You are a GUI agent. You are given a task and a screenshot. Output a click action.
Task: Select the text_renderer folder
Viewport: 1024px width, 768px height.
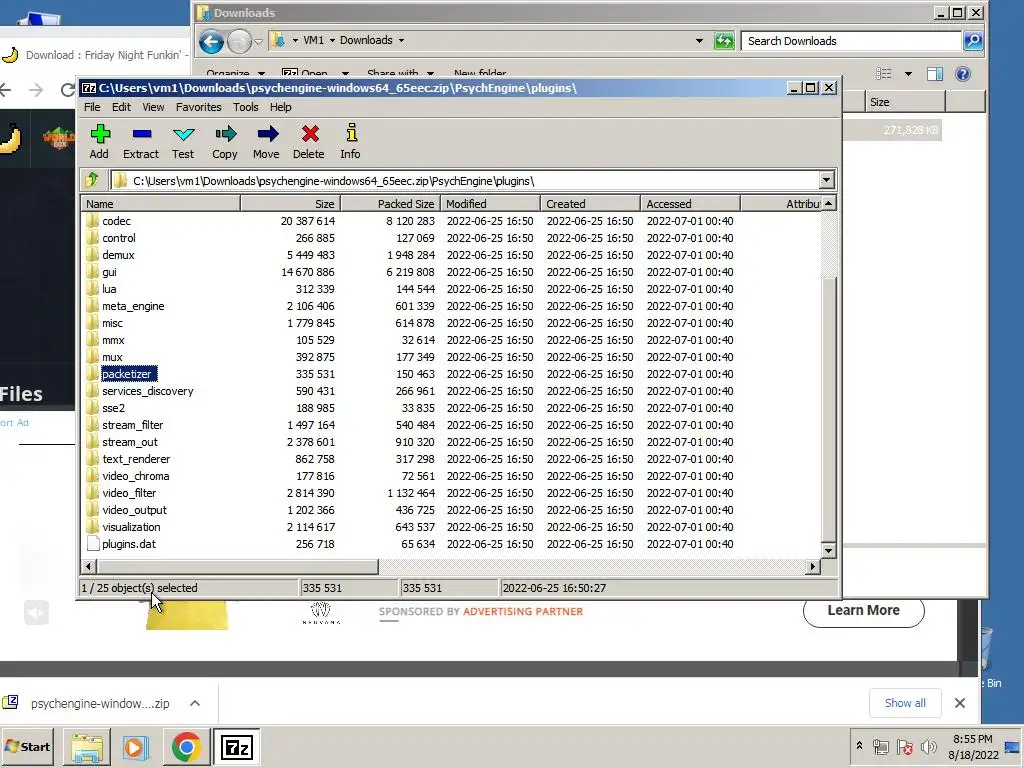[x=136, y=459]
